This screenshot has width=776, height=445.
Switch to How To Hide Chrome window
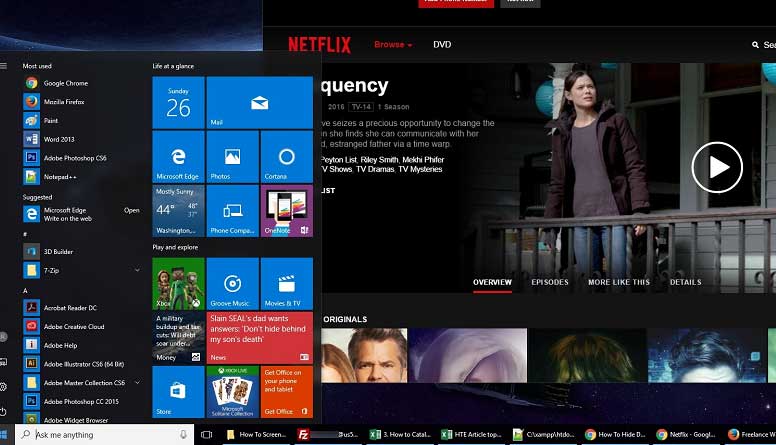(615, 435)
